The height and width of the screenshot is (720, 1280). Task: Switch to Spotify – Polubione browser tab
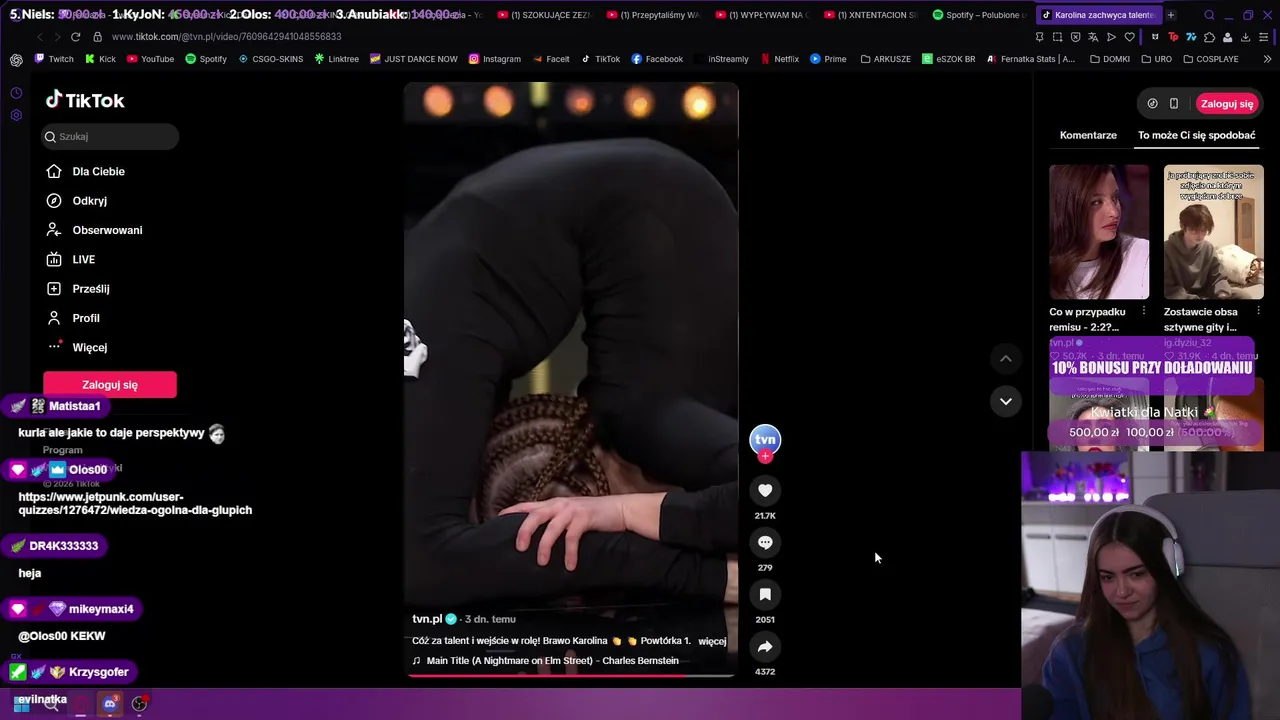pos(979,15)
